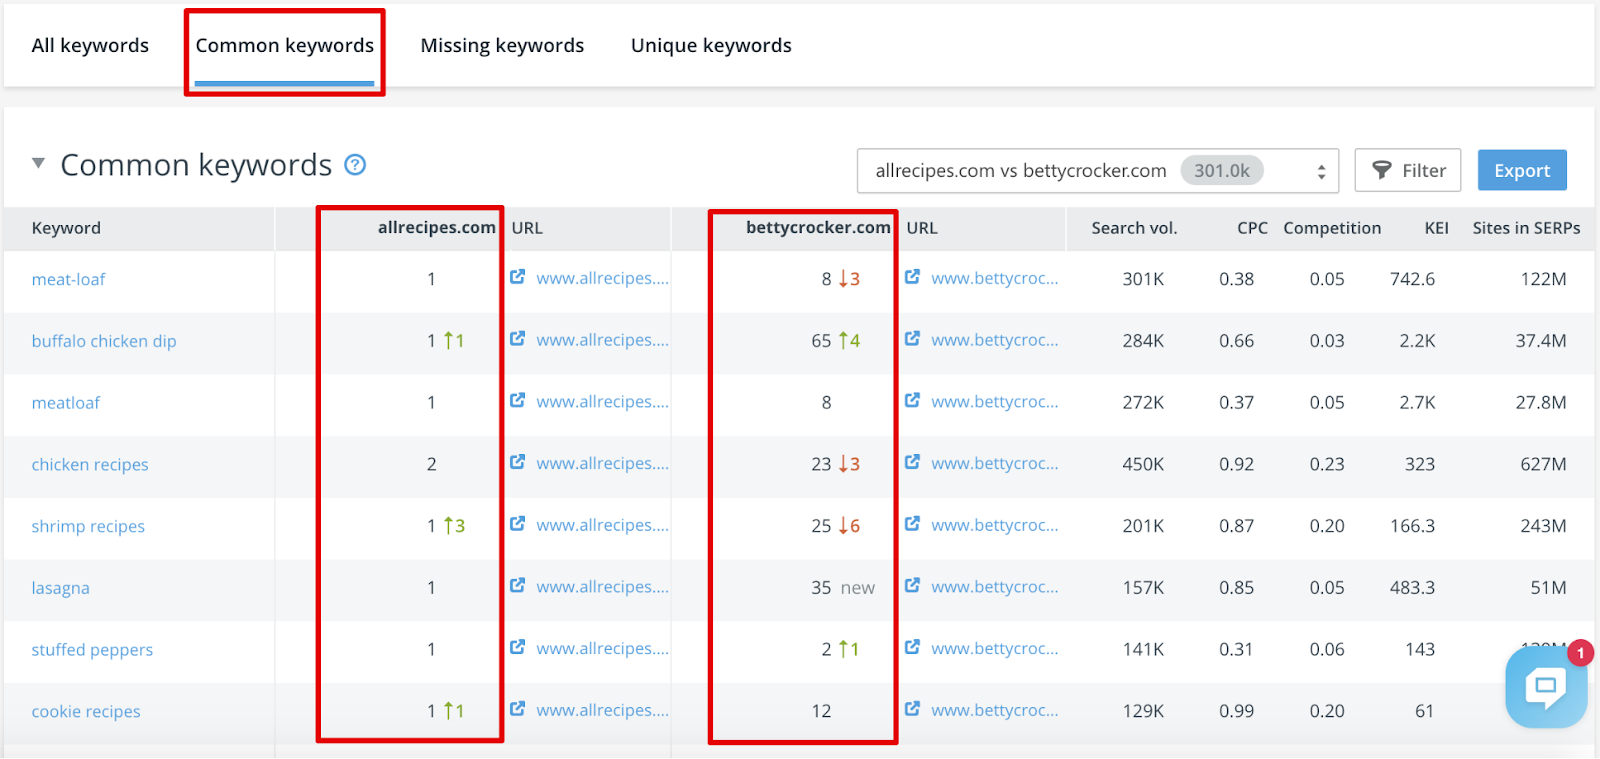
Task: Open allrecipes external link icon for cookie recipes
Action: click(517, 709)
